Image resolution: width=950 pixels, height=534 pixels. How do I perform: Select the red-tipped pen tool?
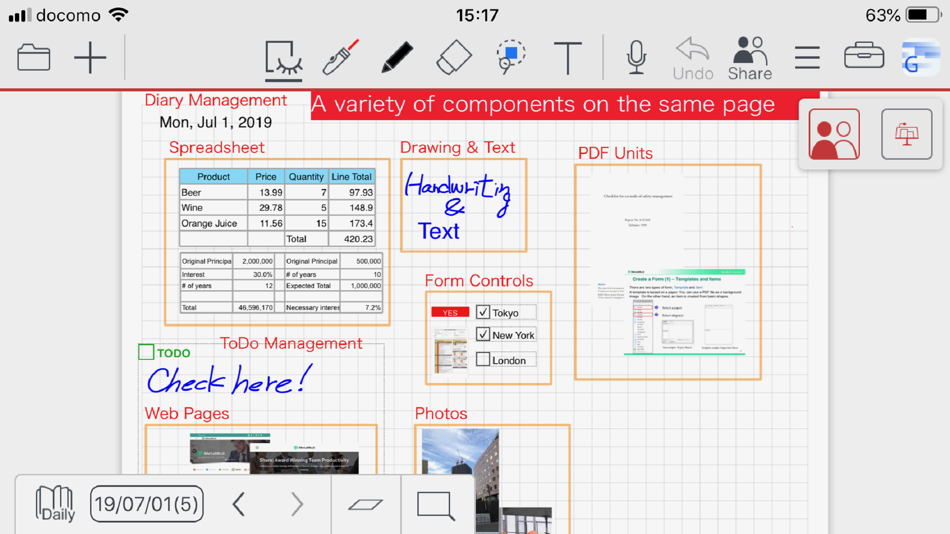click(x=340, y=58)
